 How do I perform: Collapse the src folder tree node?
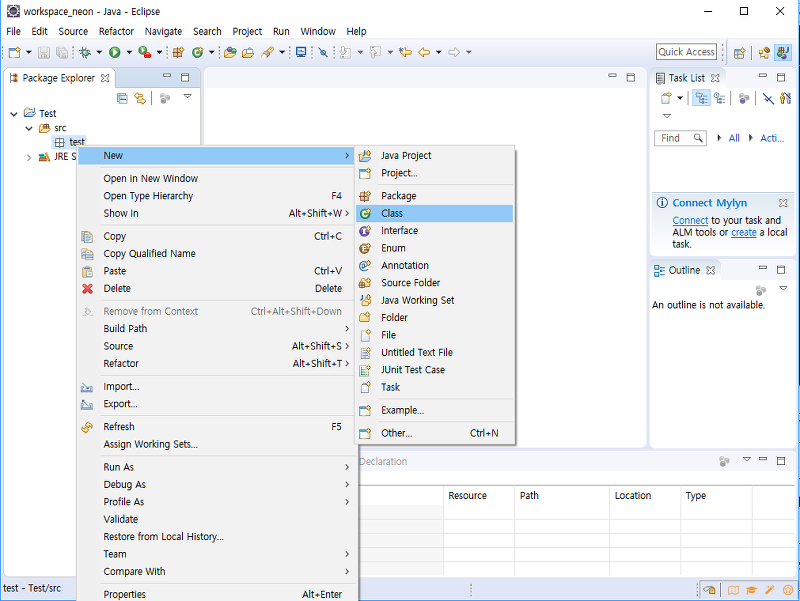(x=29, y=128)
